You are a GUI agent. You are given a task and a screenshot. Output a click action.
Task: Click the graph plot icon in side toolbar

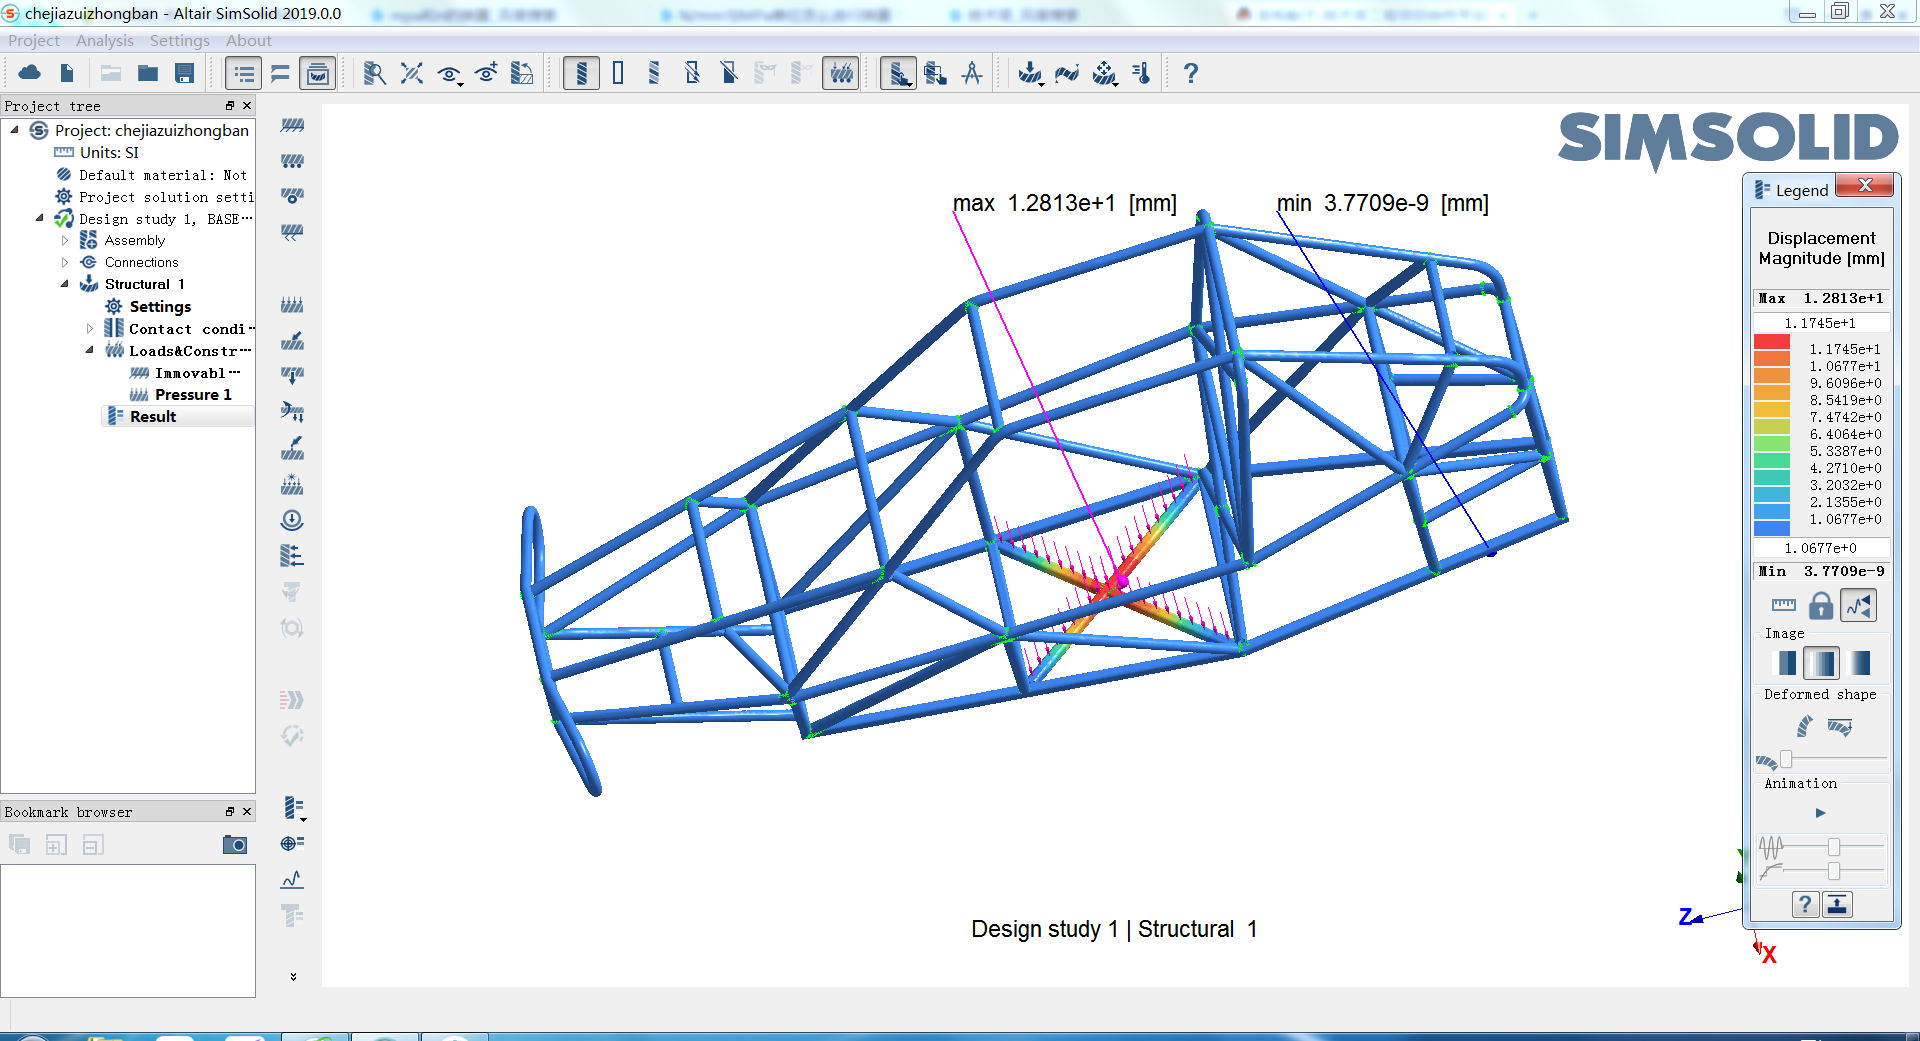(292, 880)
